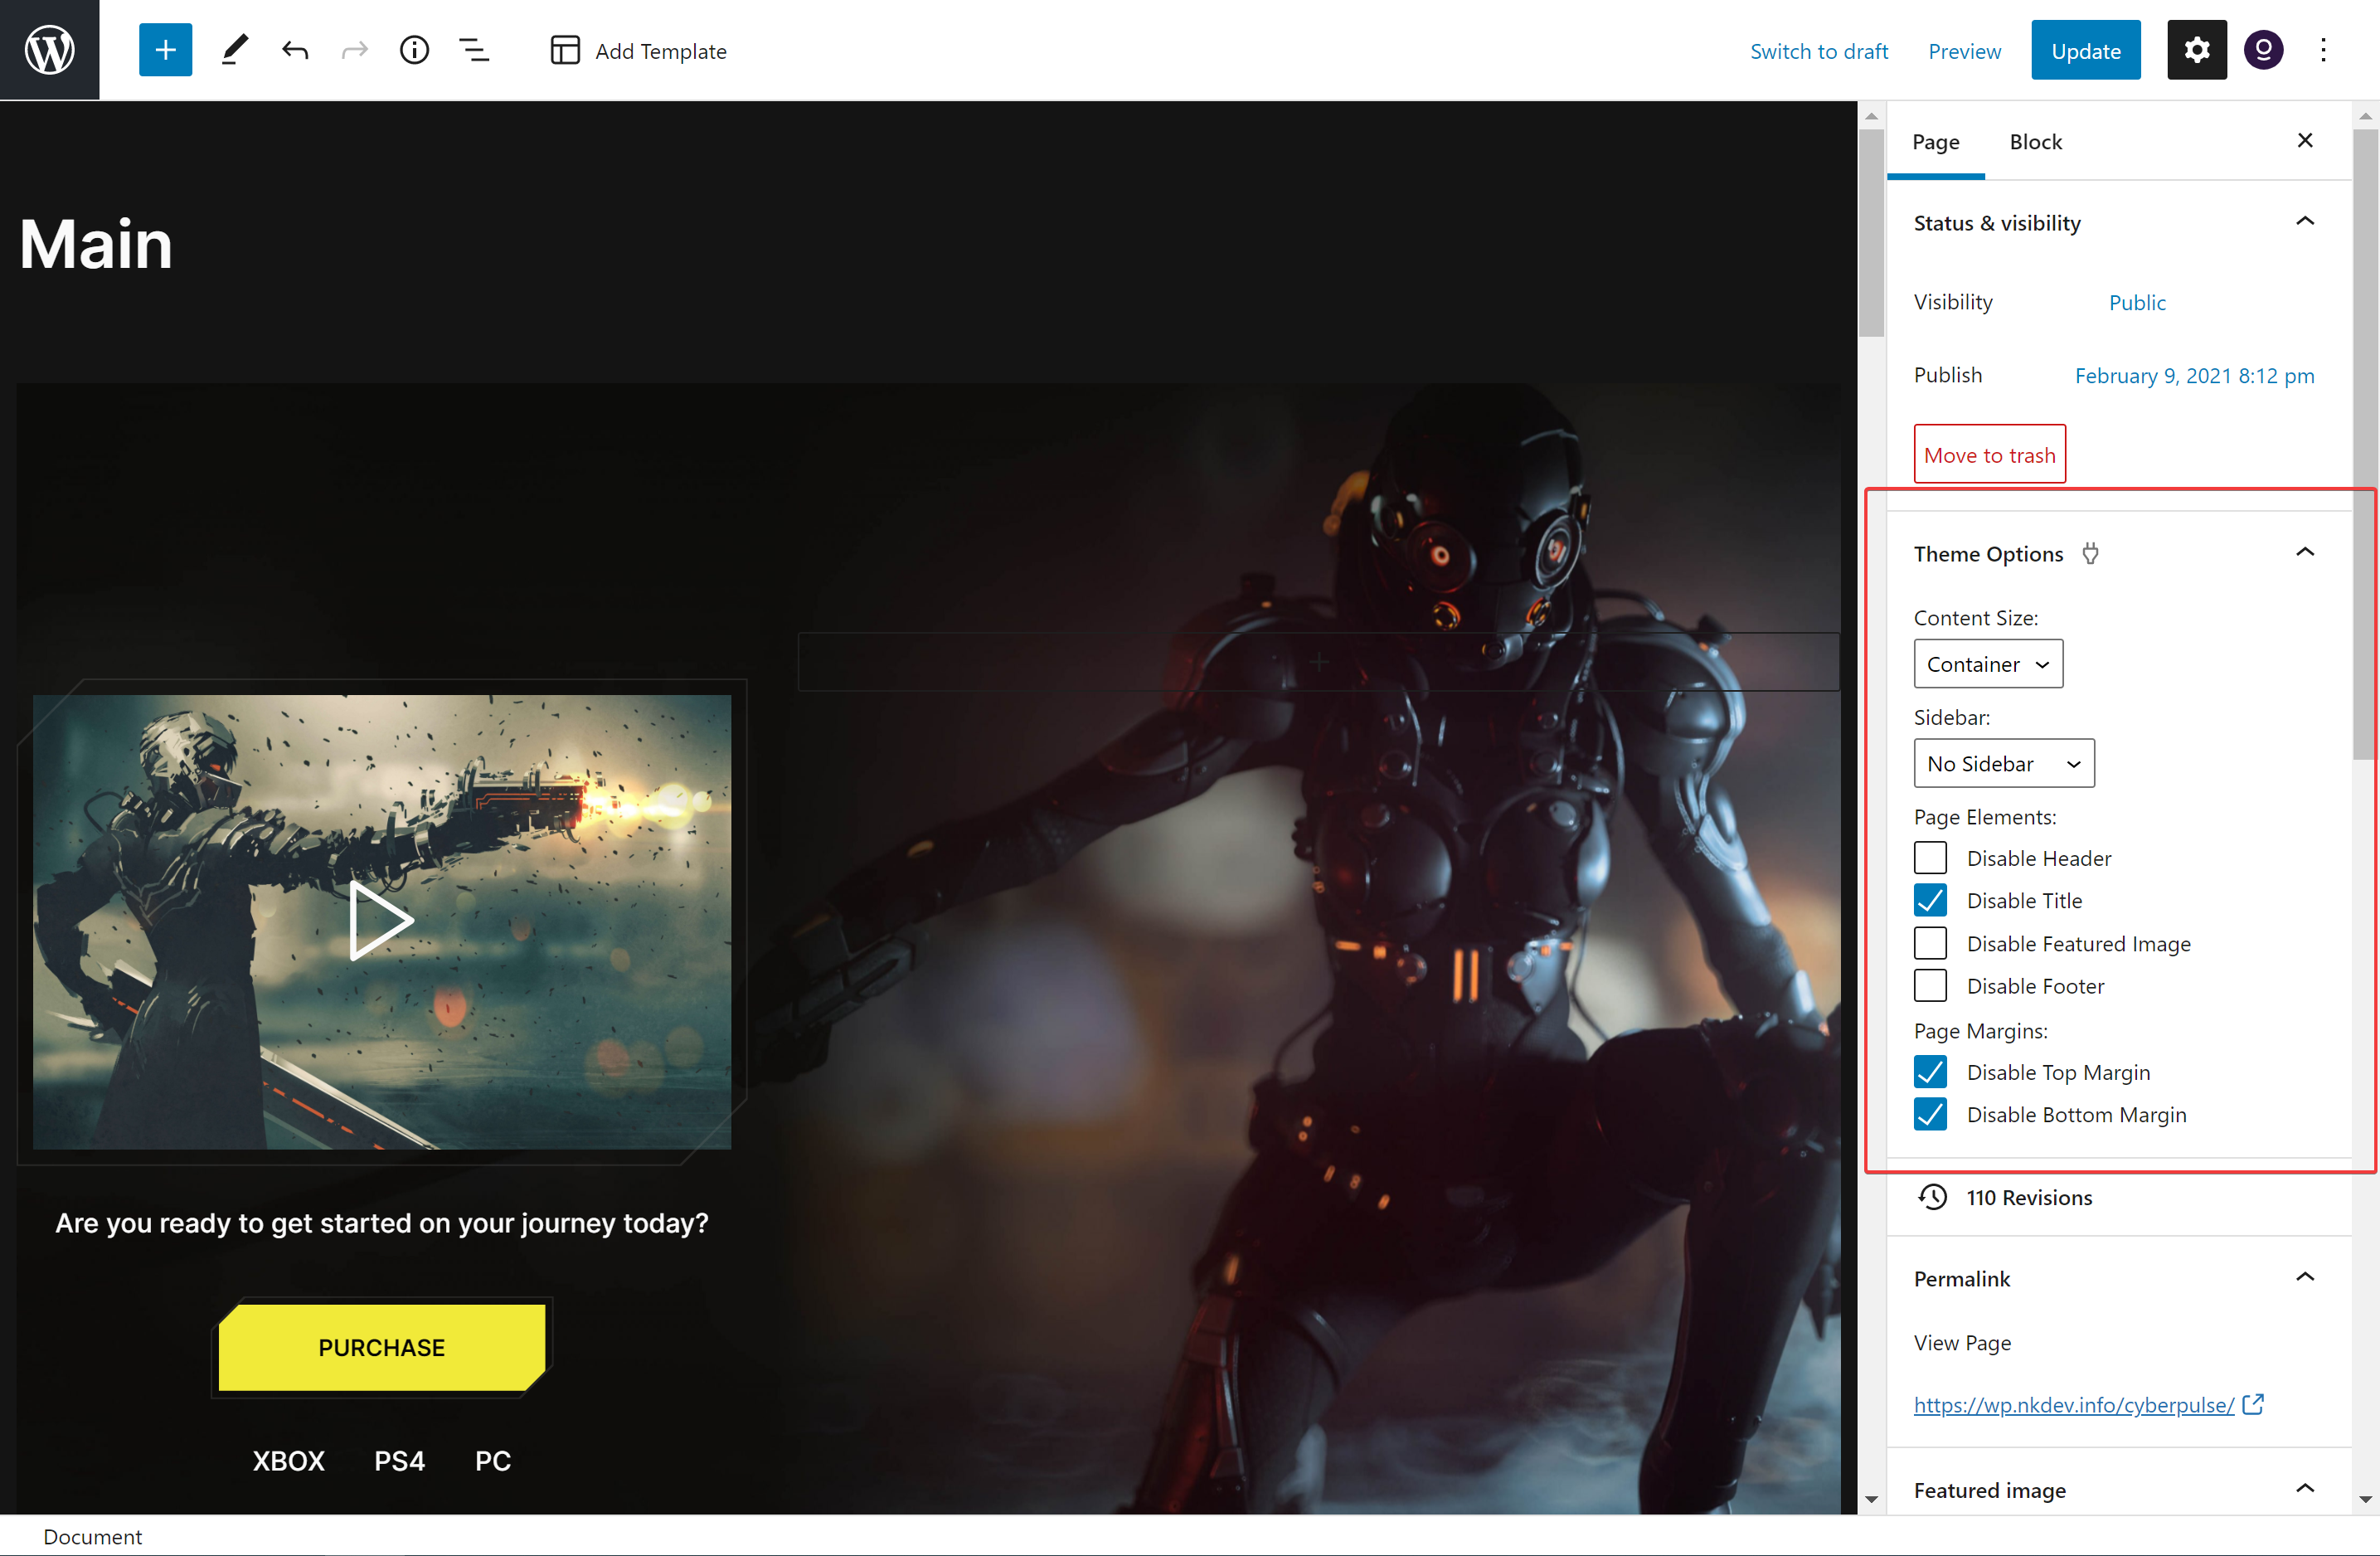Click the revisions clock history icon
This screenshot has height=1556, width=2380.
[x=1933, y=1197]
